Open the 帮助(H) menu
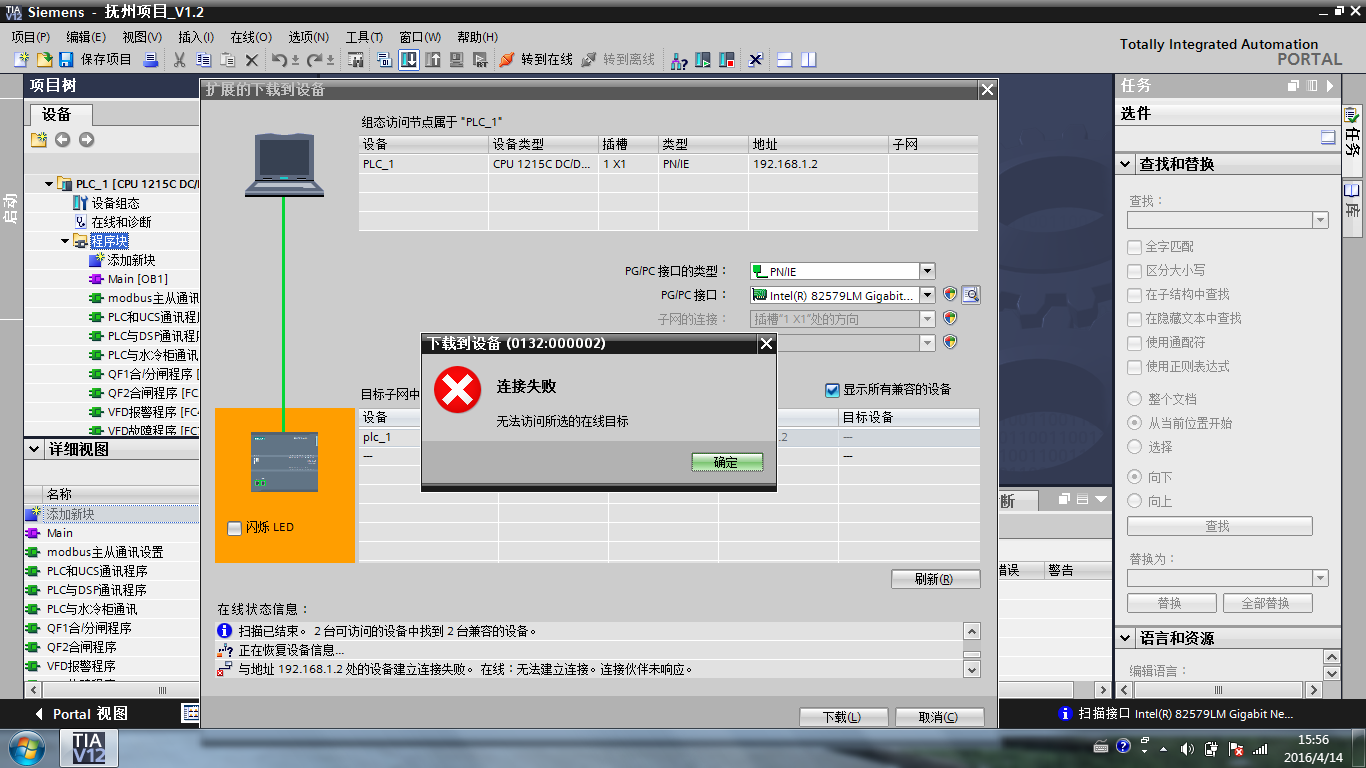Image resolution: width=1366 pixels, height=768 pixels. pyautogui.click(x=477, y=37)
